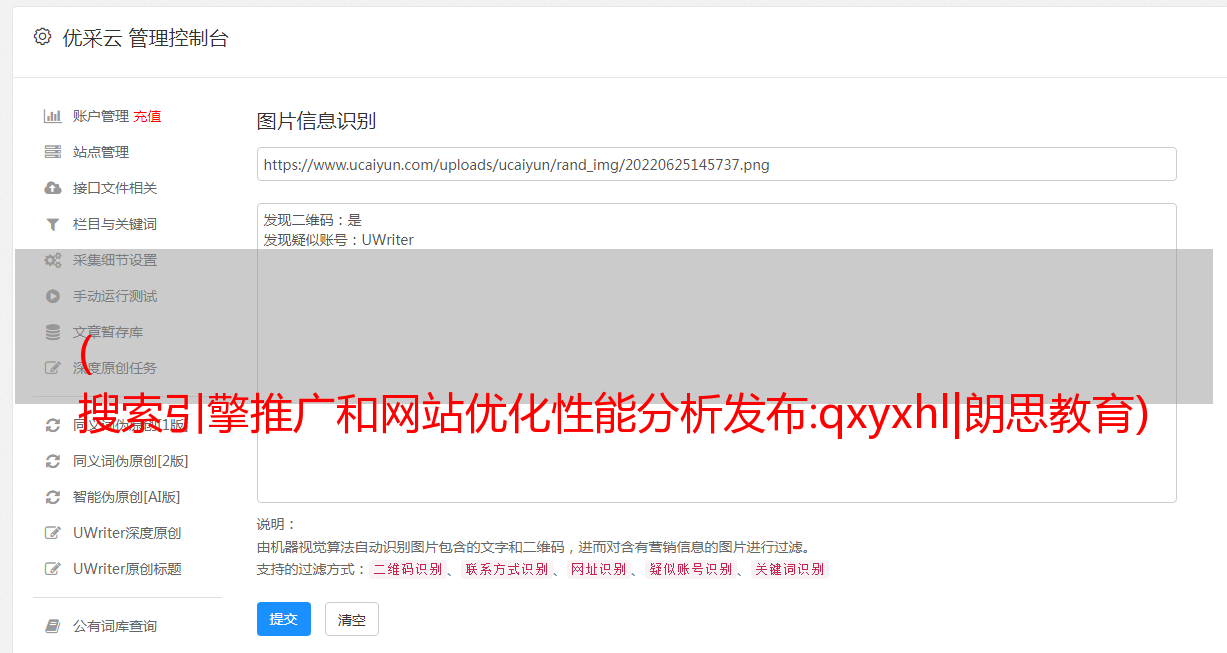Click the edit icon for UWriter原创标题
This screenshot has width=1227, height=653.
[x=53, y=569]
